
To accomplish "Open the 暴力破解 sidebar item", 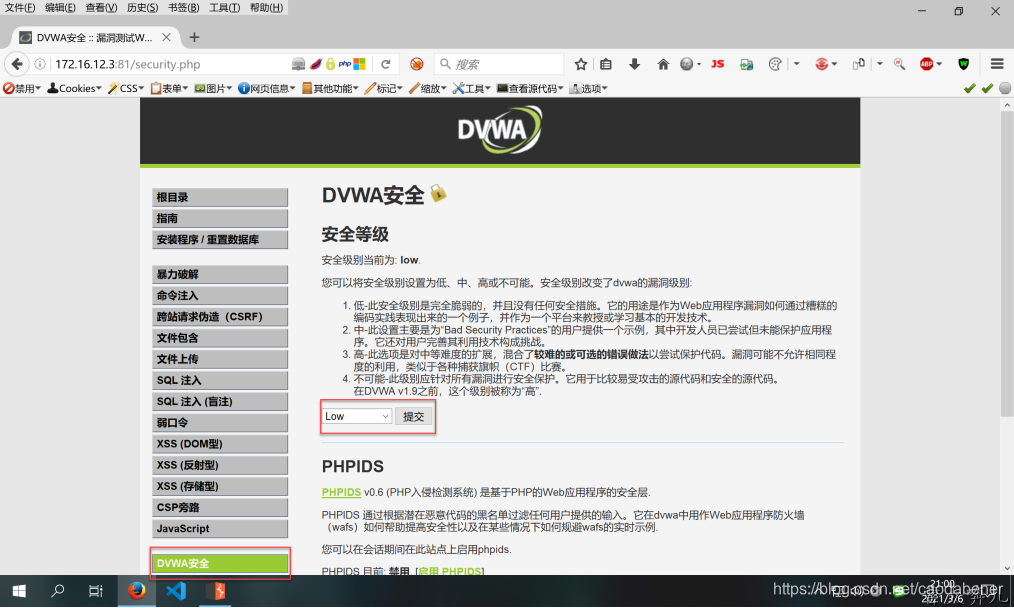I will click(x=220, y=274).
